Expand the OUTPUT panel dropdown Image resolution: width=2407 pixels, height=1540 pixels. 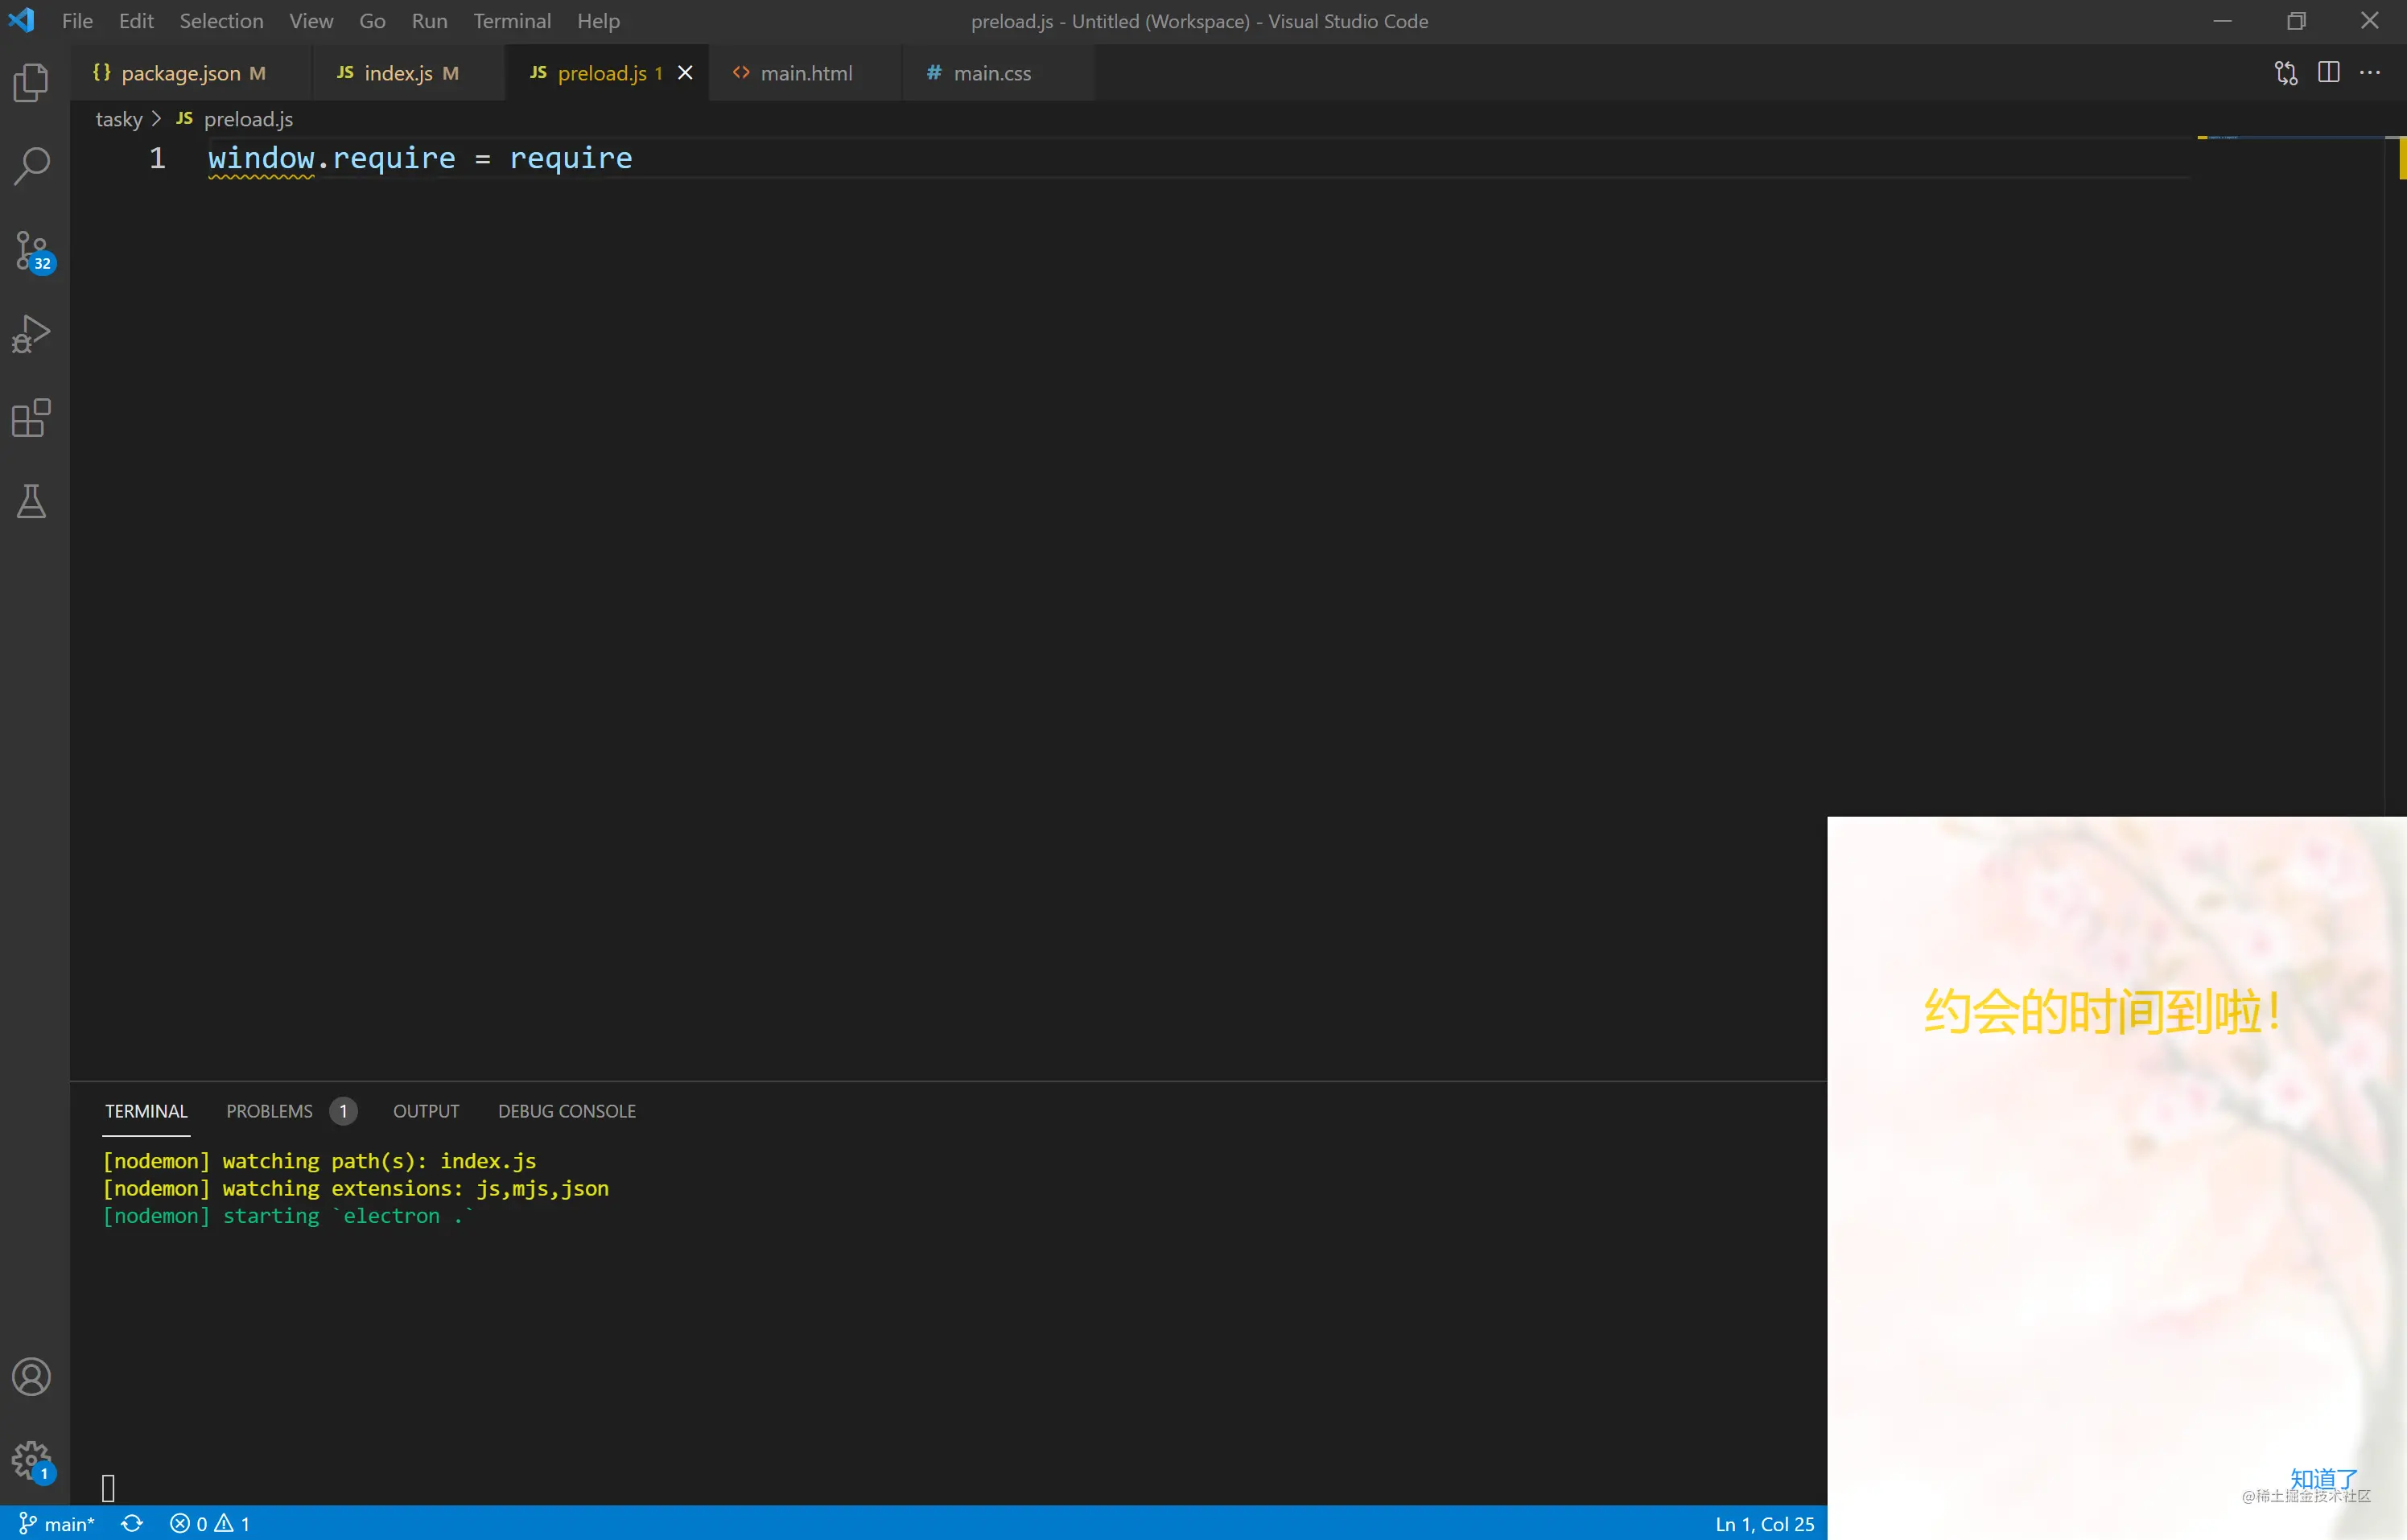425,1110
